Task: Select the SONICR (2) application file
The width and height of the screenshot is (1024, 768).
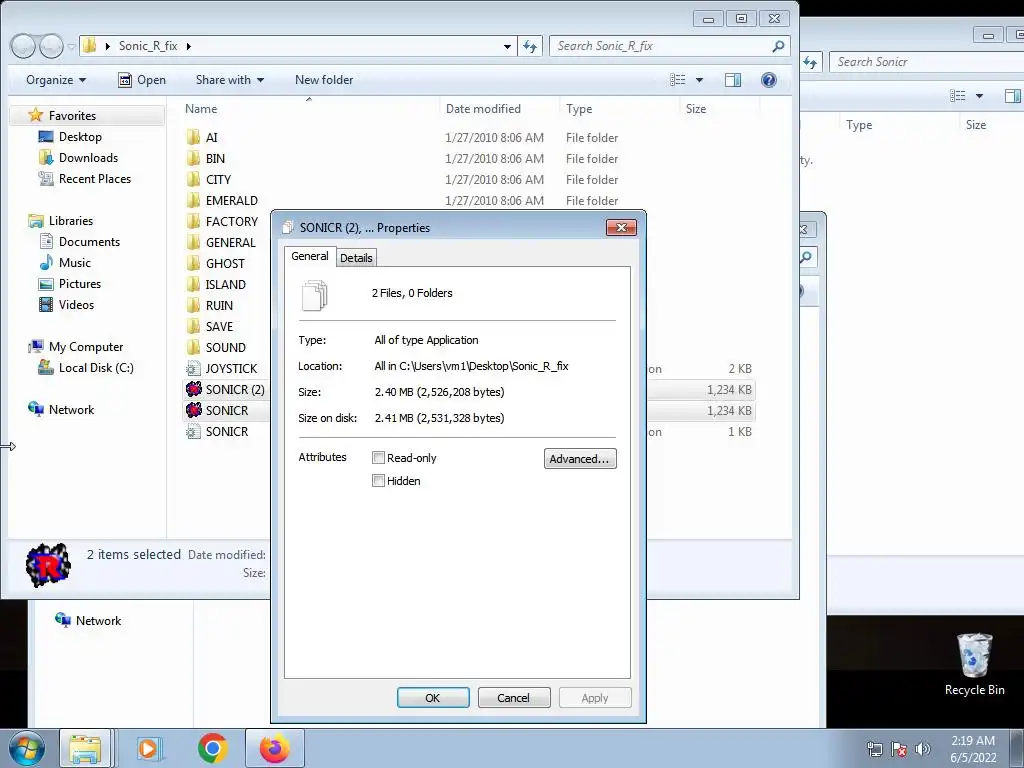Action: click(x=234, y=389)
